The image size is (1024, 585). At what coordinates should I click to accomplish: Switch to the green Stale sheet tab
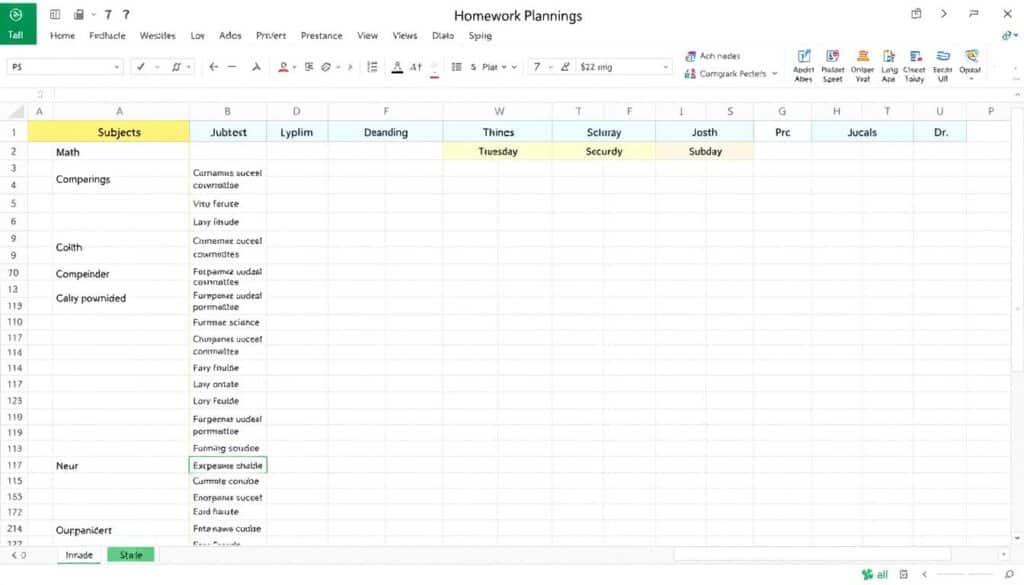(131, 555)
